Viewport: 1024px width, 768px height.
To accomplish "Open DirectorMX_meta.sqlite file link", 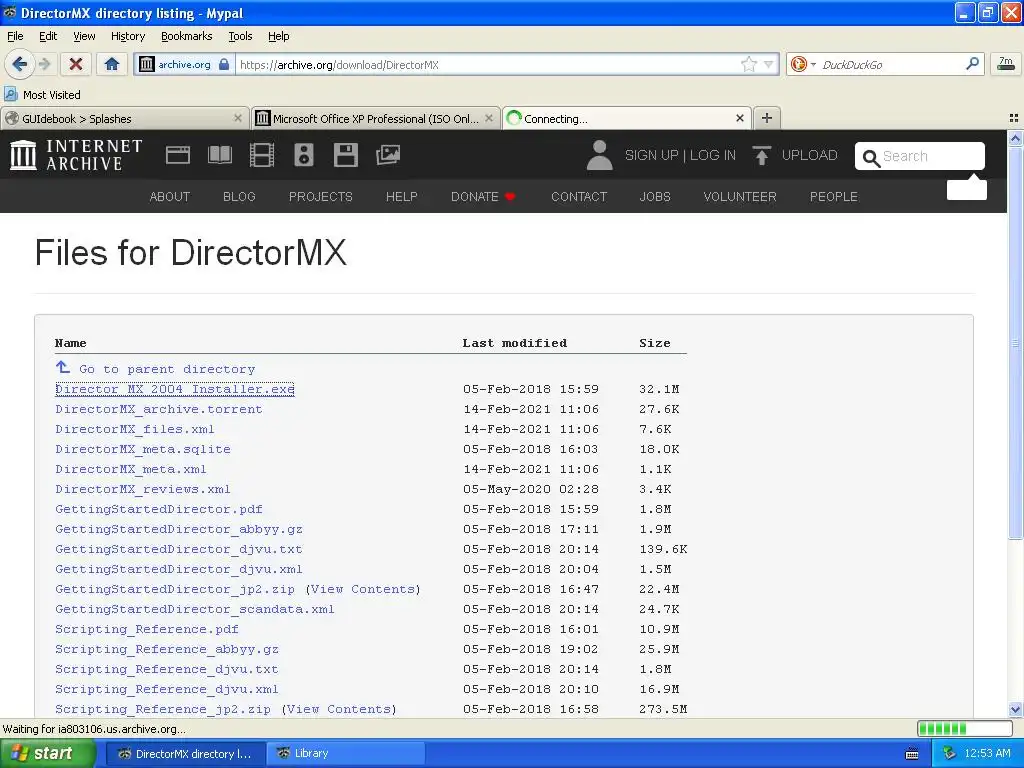I will (x=143, y=449).
